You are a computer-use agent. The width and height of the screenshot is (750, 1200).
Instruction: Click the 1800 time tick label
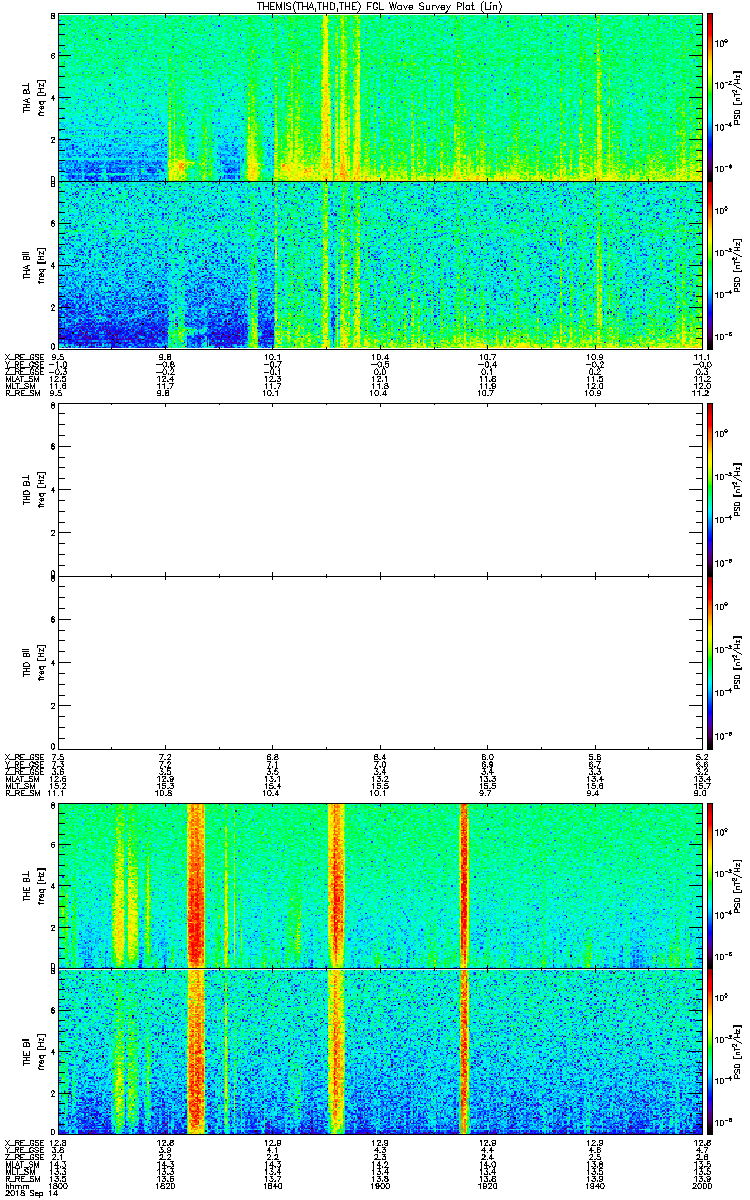tap(59, 1186)
